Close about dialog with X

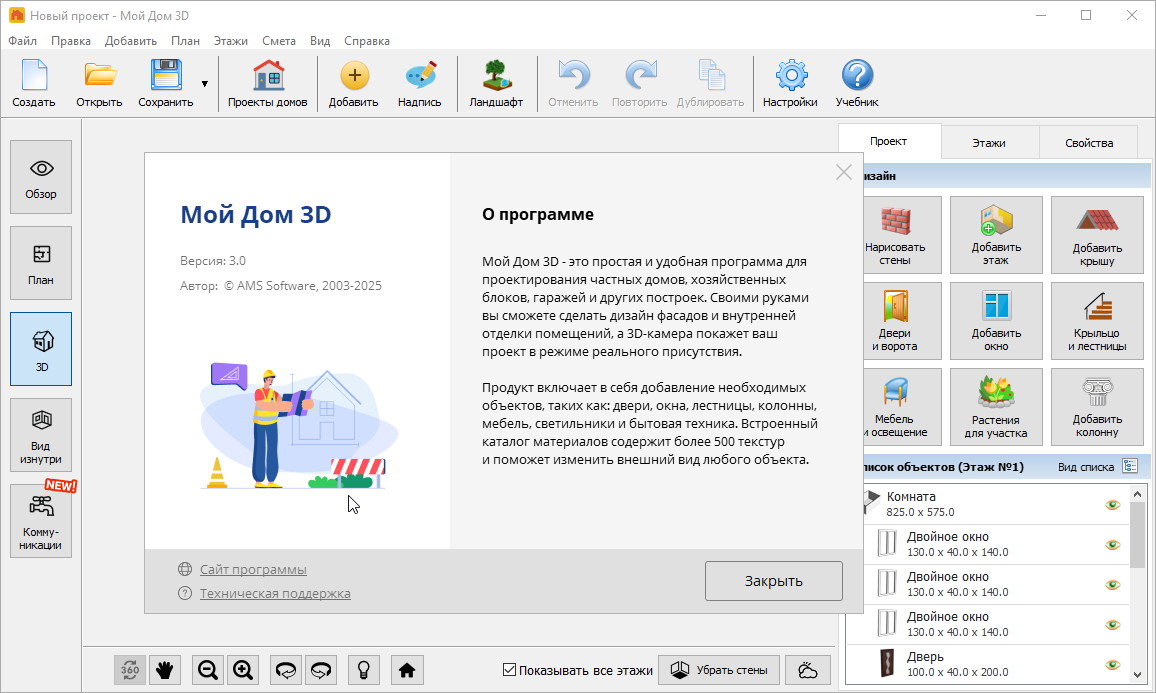point(843,173)
